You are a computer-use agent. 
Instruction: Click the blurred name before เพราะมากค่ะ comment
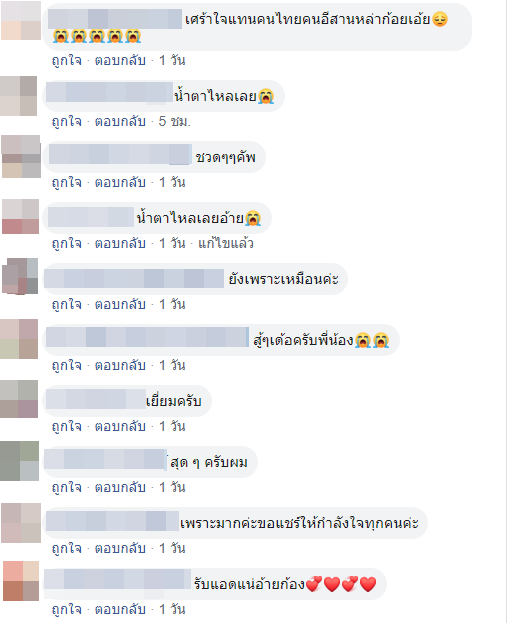click(x=112, y=521)
